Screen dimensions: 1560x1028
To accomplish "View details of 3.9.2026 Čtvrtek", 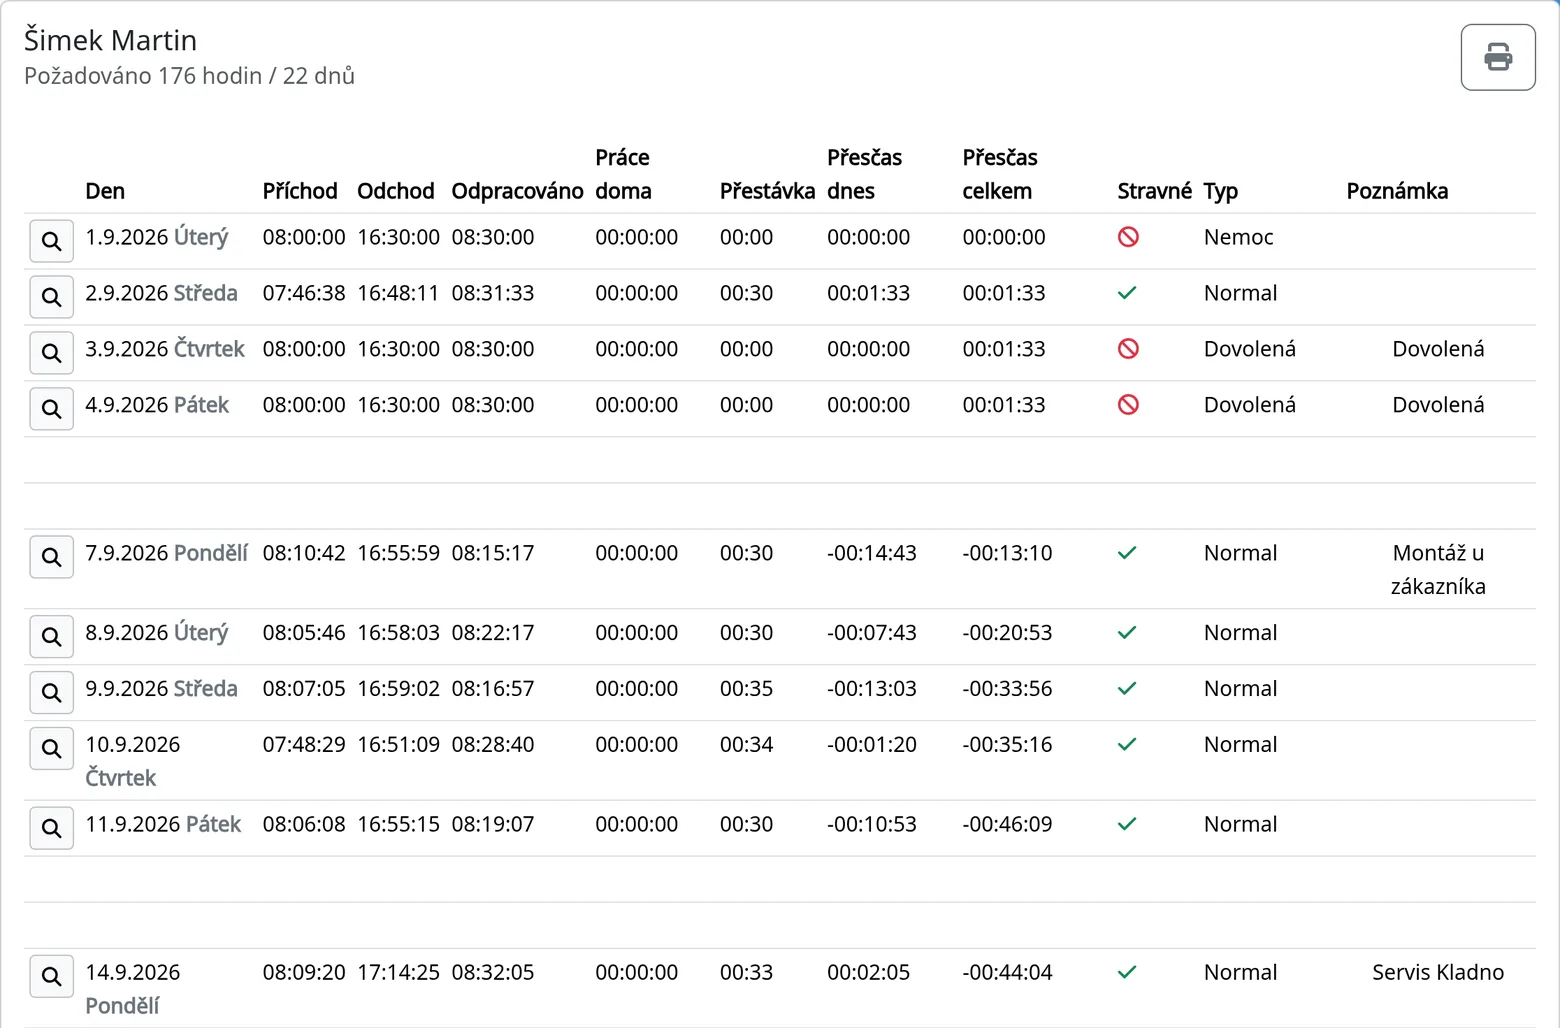I will pos(51,353).
